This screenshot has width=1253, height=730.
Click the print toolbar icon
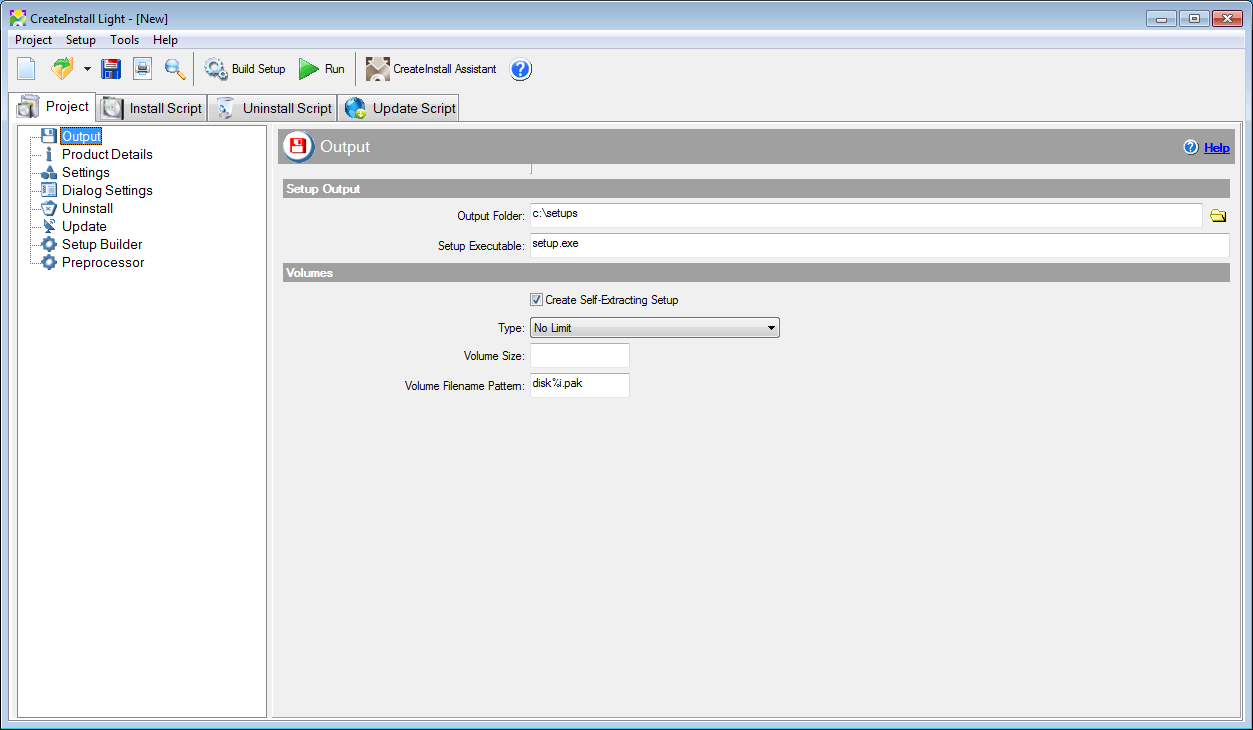click(x=143, y=69)
